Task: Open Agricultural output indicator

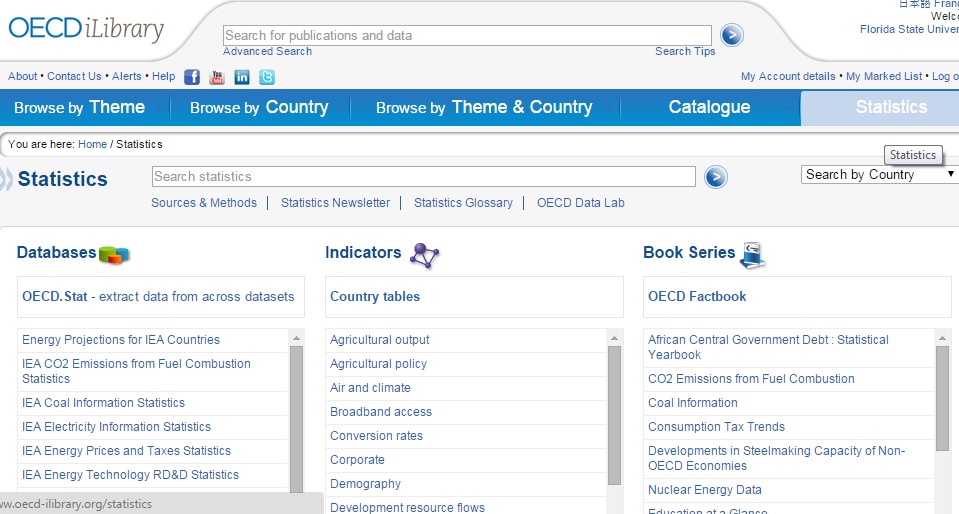Action: click(379, 340)
